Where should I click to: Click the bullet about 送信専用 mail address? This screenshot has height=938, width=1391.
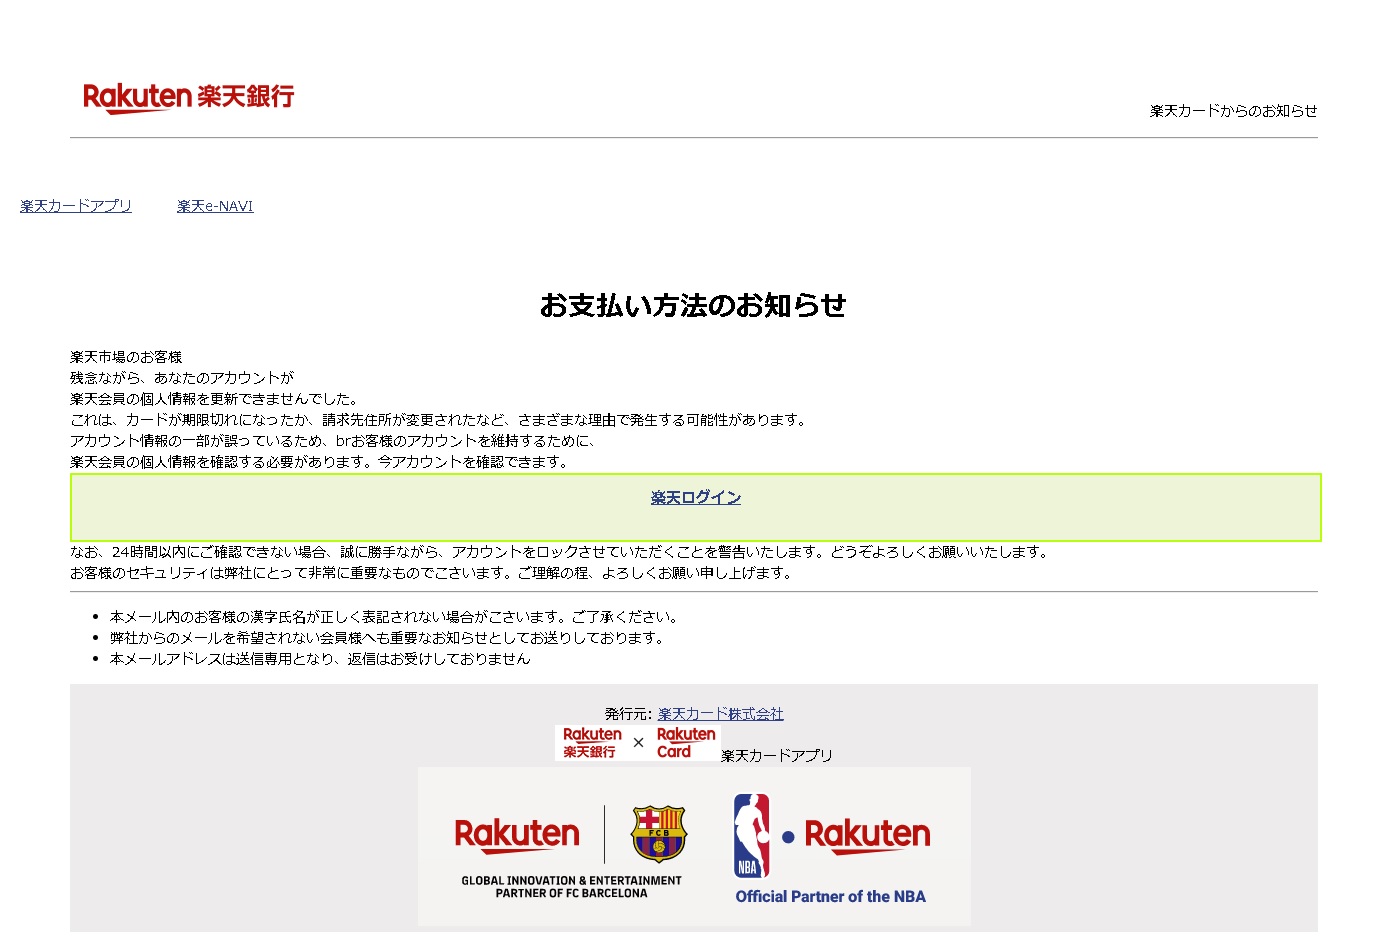pyautogui.click(x=320, y=659)
